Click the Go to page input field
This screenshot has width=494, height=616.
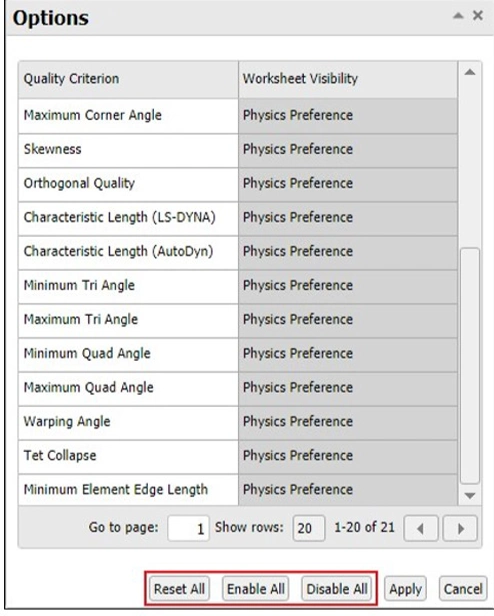coord(188,528)
